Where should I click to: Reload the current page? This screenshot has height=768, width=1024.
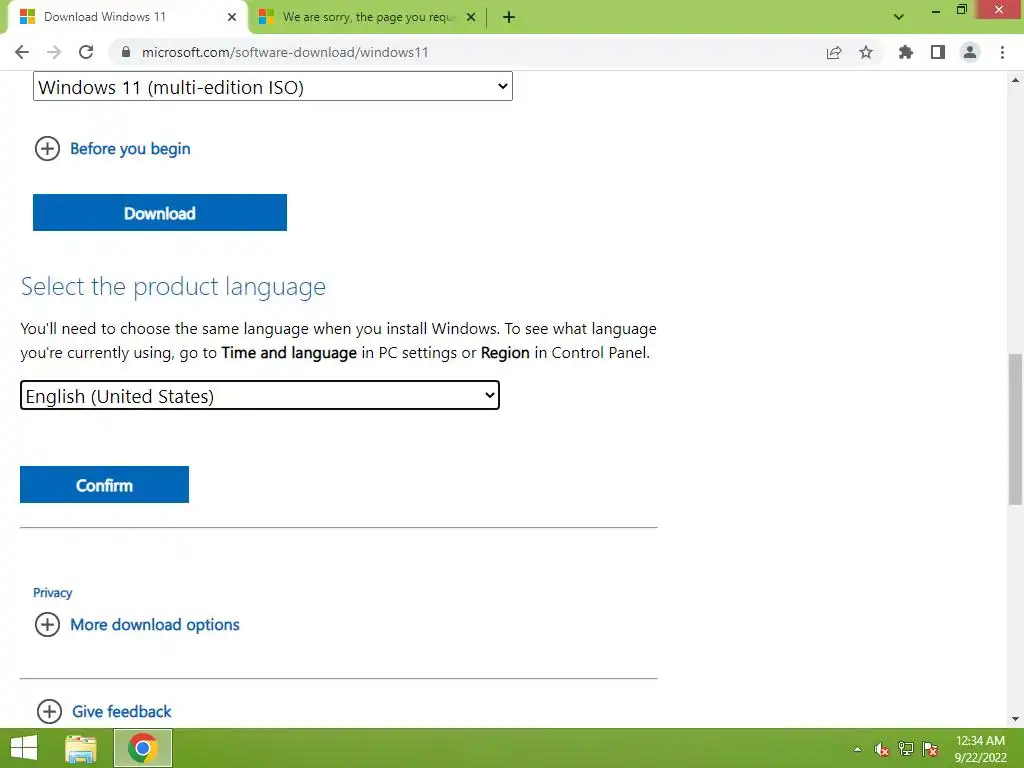86,52
